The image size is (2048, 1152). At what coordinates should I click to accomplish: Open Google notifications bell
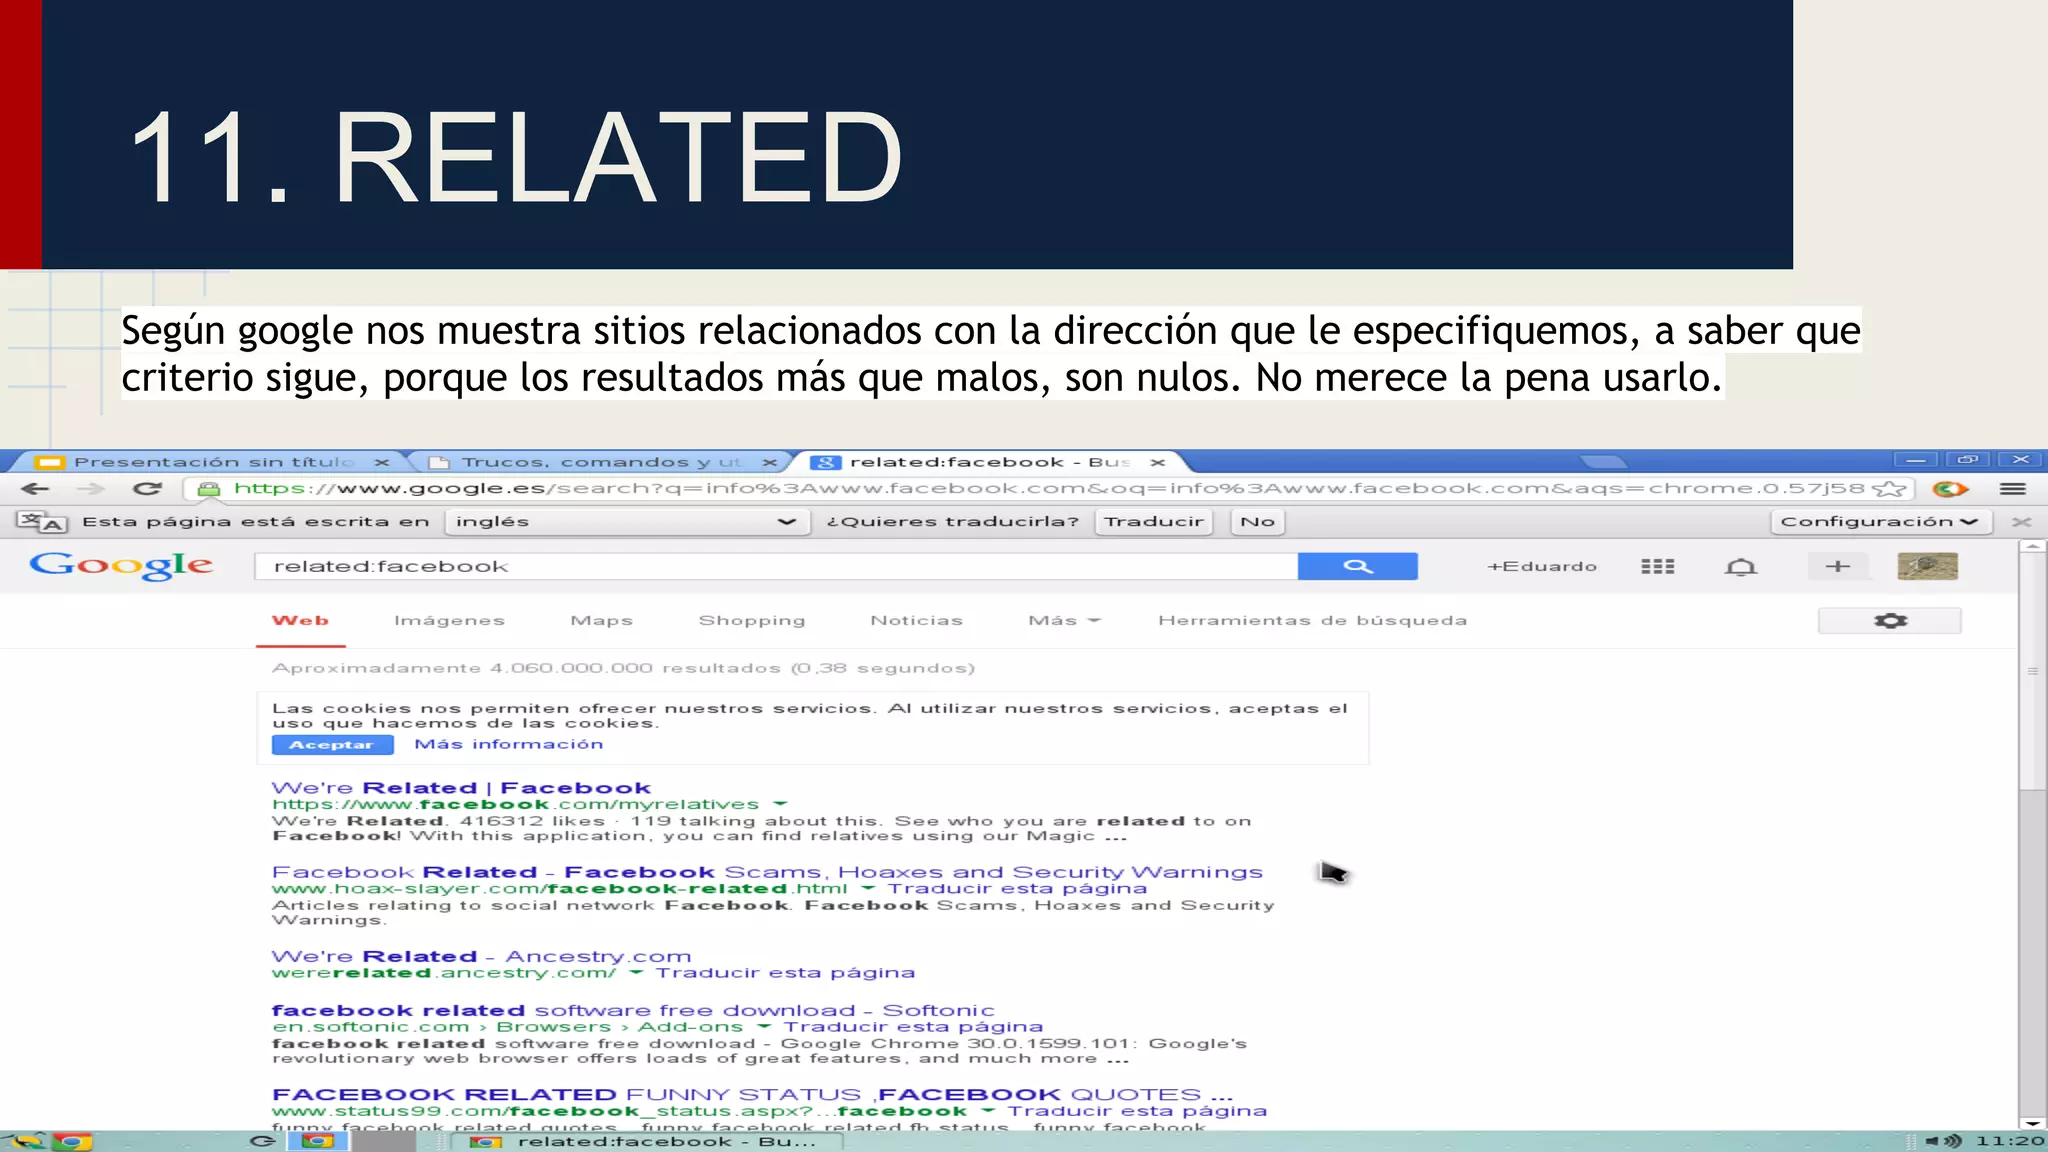click(1741, 567)
